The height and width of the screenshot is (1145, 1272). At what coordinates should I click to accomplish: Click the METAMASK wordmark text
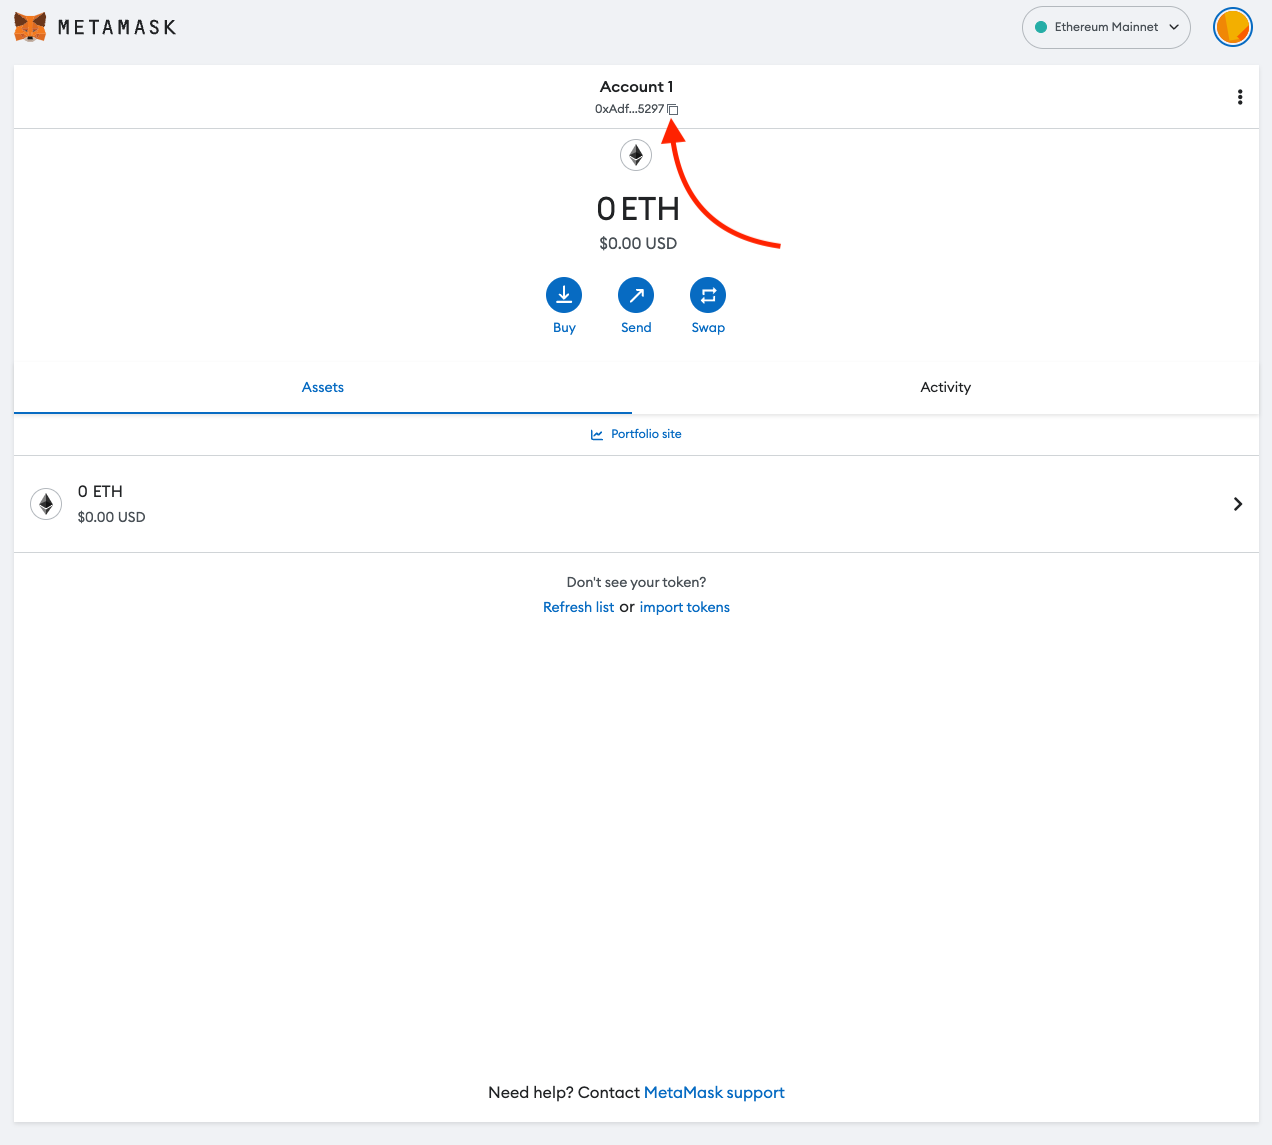pyautogui.click(x=117, y=28)
